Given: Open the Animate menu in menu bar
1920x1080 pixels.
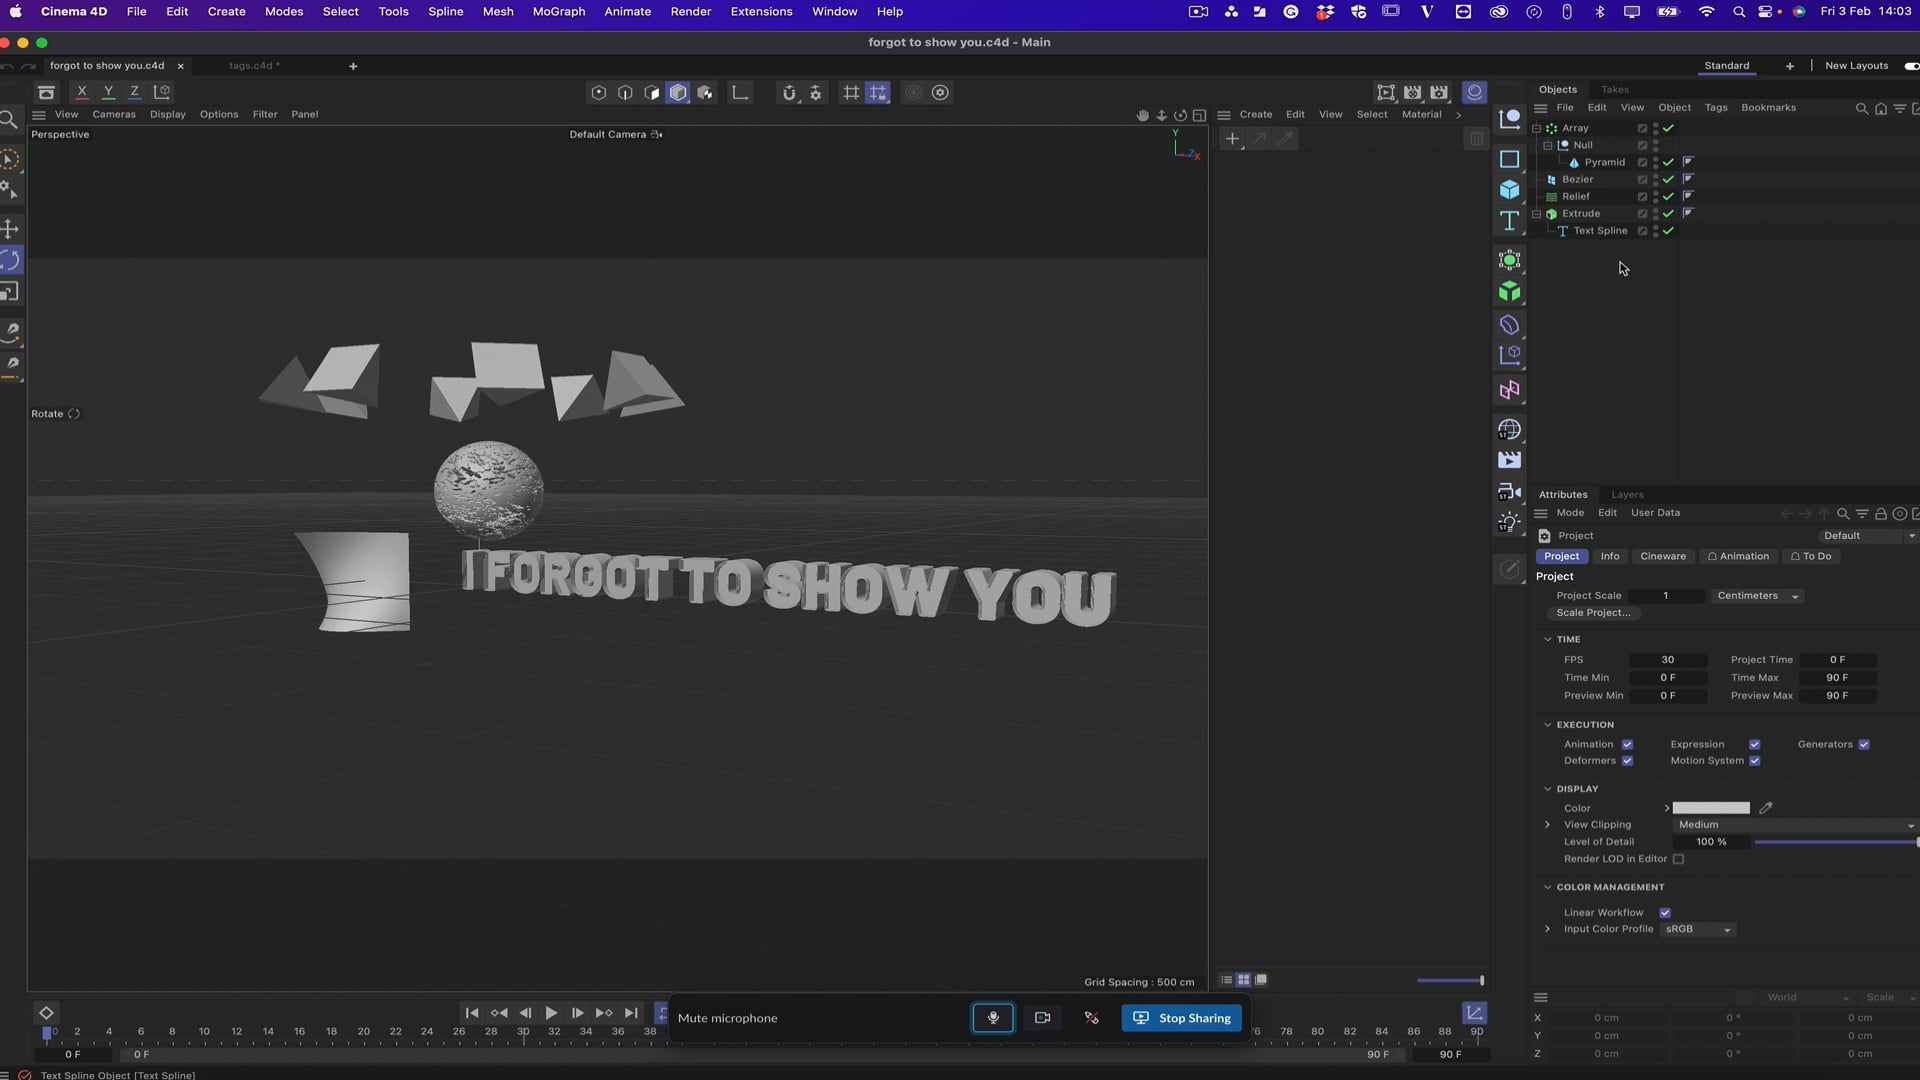Looking at the screenshot, I should [x=628, y=11].
